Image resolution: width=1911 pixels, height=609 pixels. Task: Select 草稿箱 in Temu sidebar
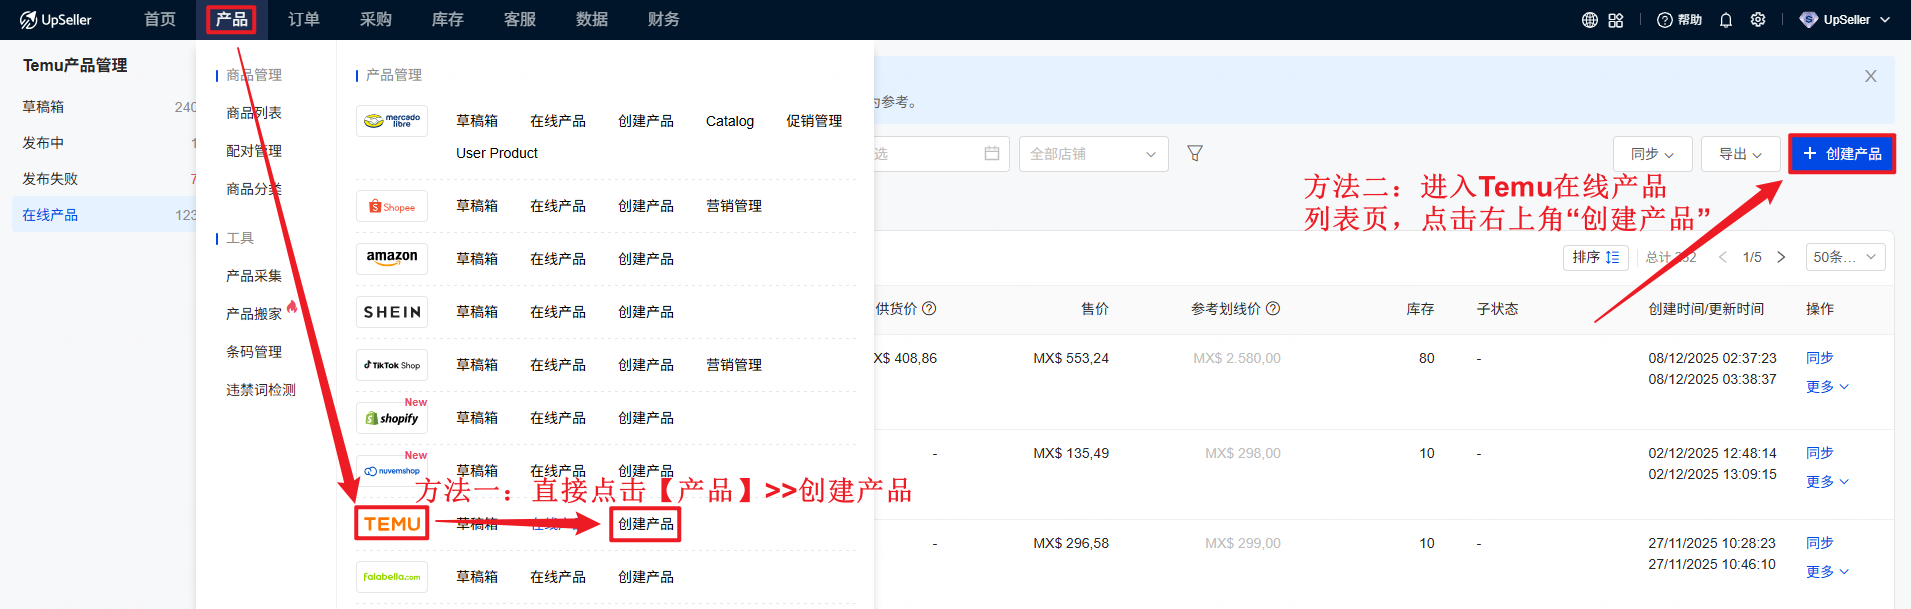[44, 107]
